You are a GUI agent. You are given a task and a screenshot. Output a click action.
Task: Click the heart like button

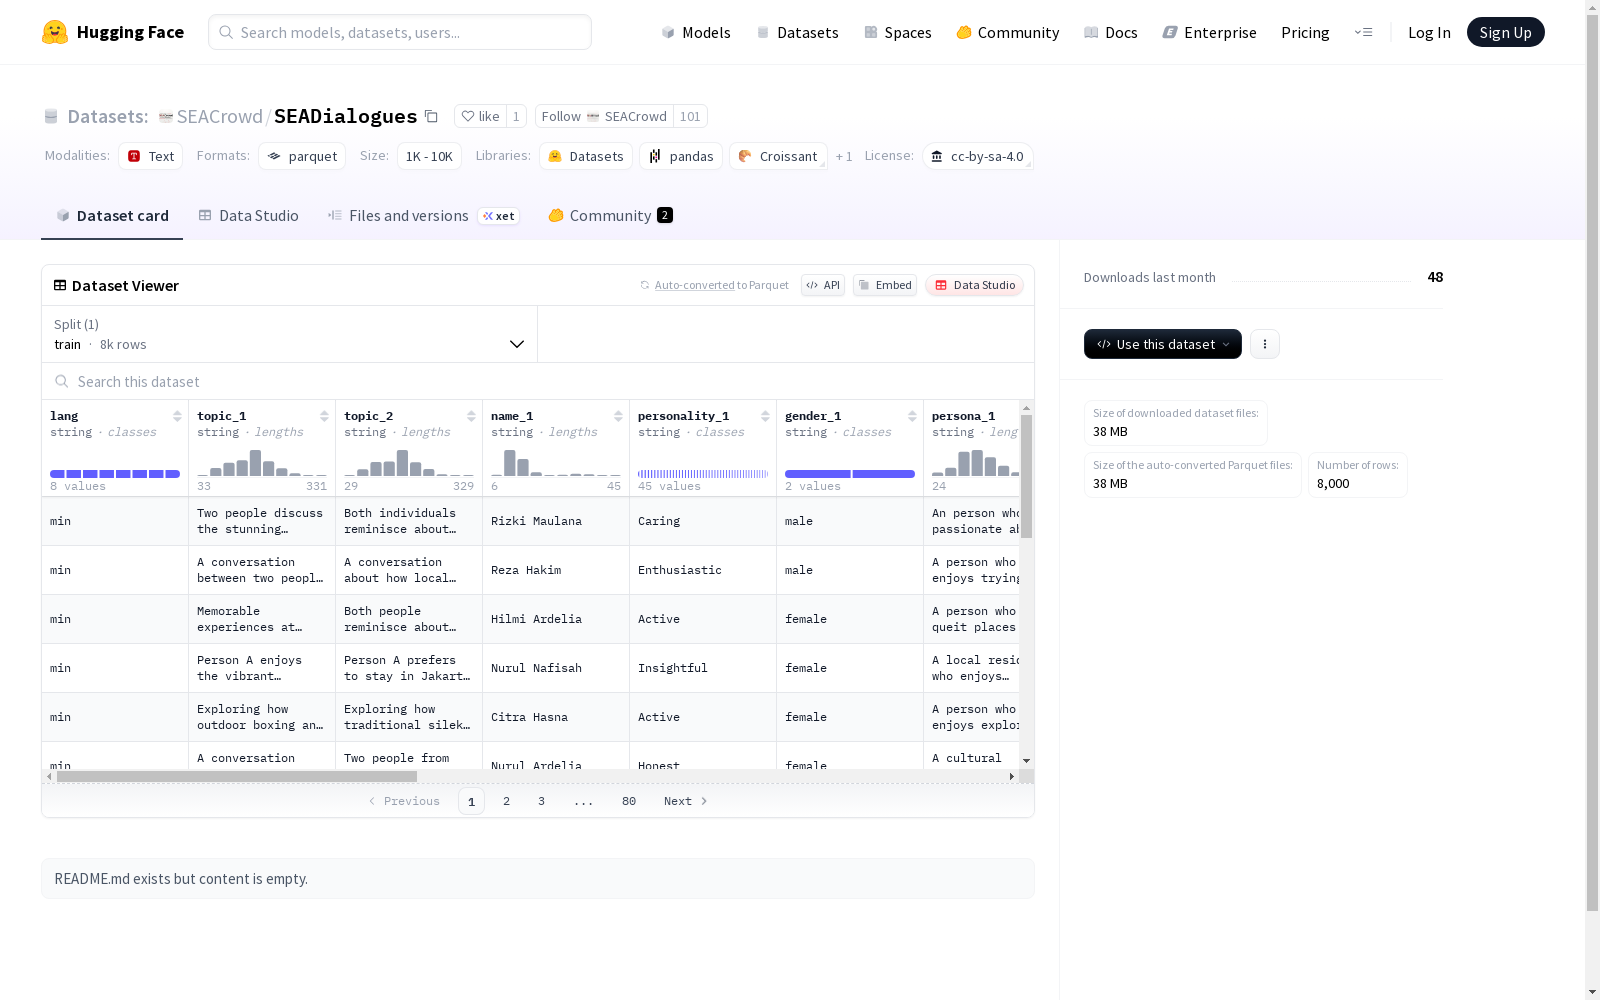point(480,116)
